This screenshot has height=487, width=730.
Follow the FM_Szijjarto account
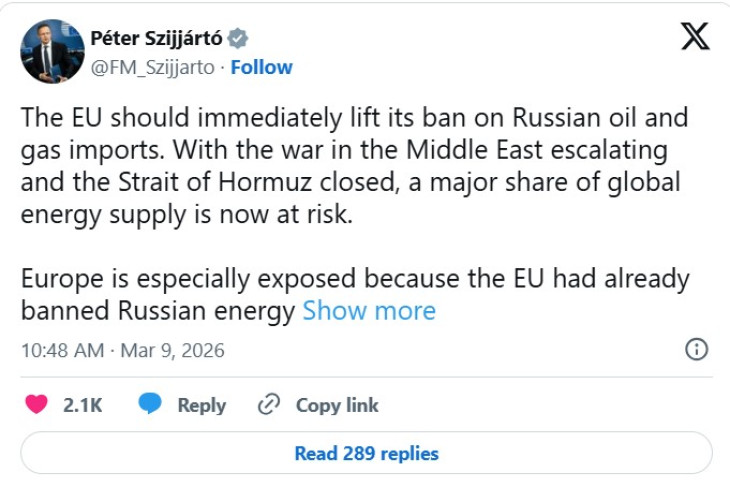pos(262,67)
